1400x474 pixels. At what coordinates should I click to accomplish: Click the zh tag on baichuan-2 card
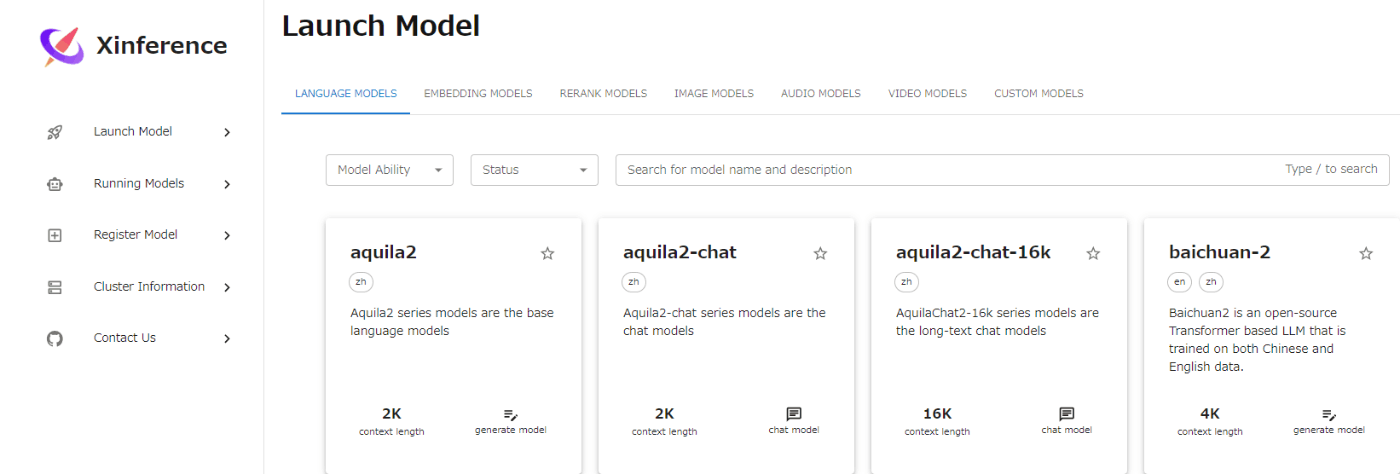point(1211,283)
